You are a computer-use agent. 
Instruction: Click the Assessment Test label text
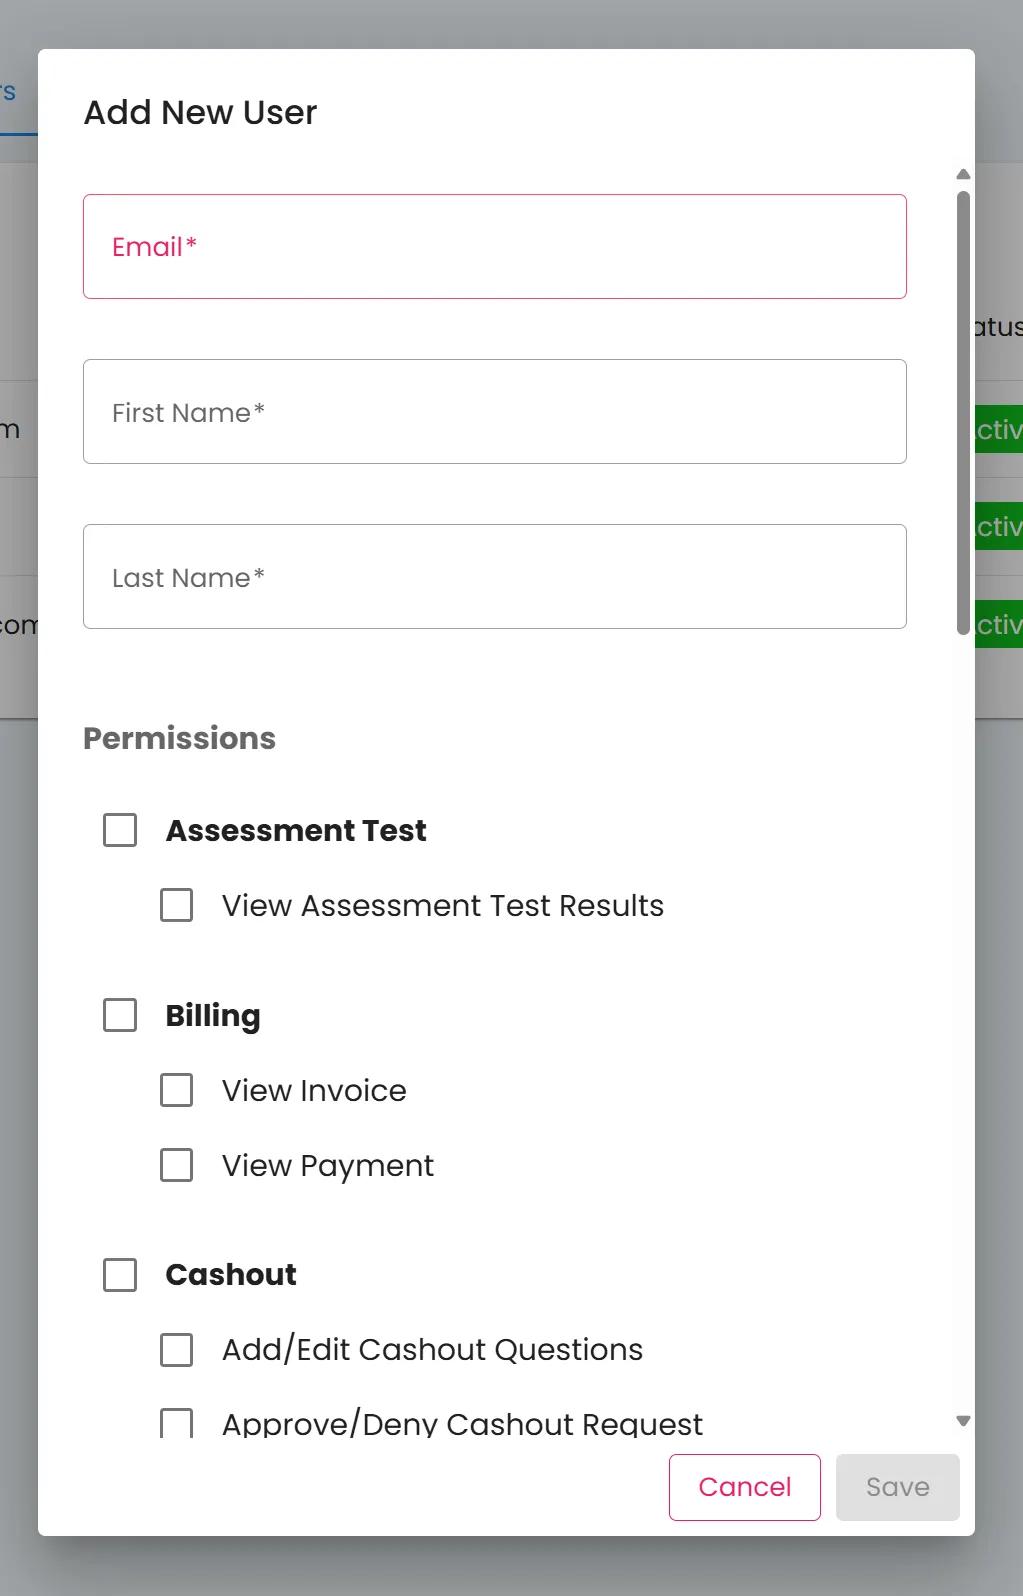[296, 830]
